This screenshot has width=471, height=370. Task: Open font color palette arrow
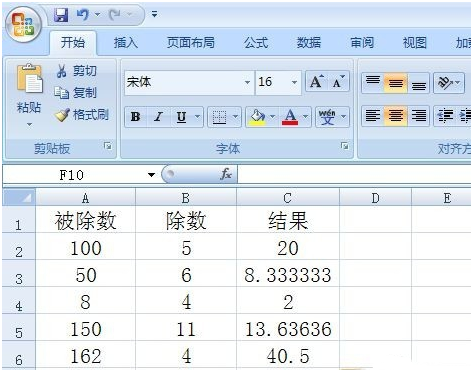click(x=306, y=117)
